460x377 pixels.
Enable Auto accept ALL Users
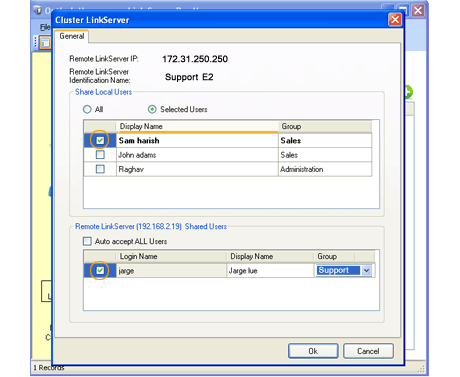pyautogui.click(x=87, y=241)
